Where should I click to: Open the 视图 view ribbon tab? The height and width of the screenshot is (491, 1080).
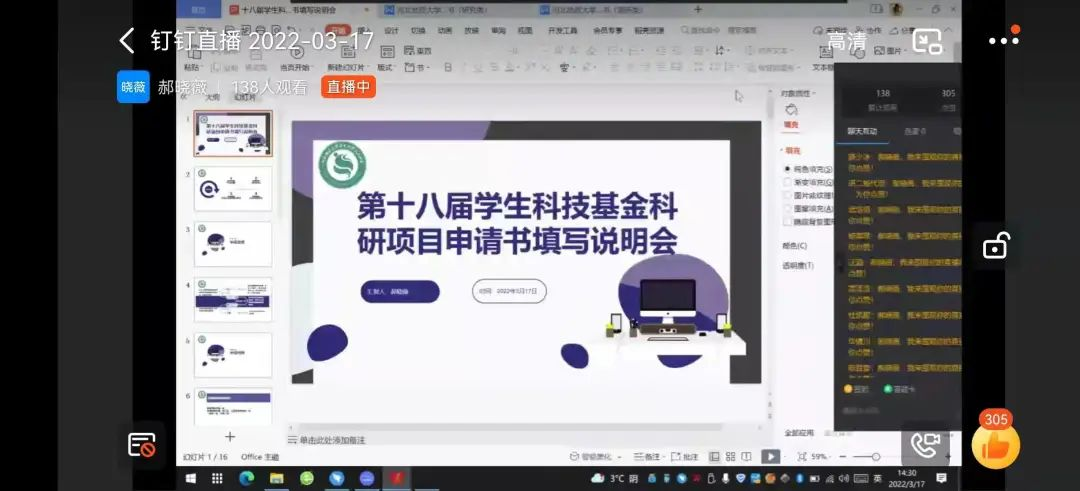pyautogui.click(x=525, y=30)
